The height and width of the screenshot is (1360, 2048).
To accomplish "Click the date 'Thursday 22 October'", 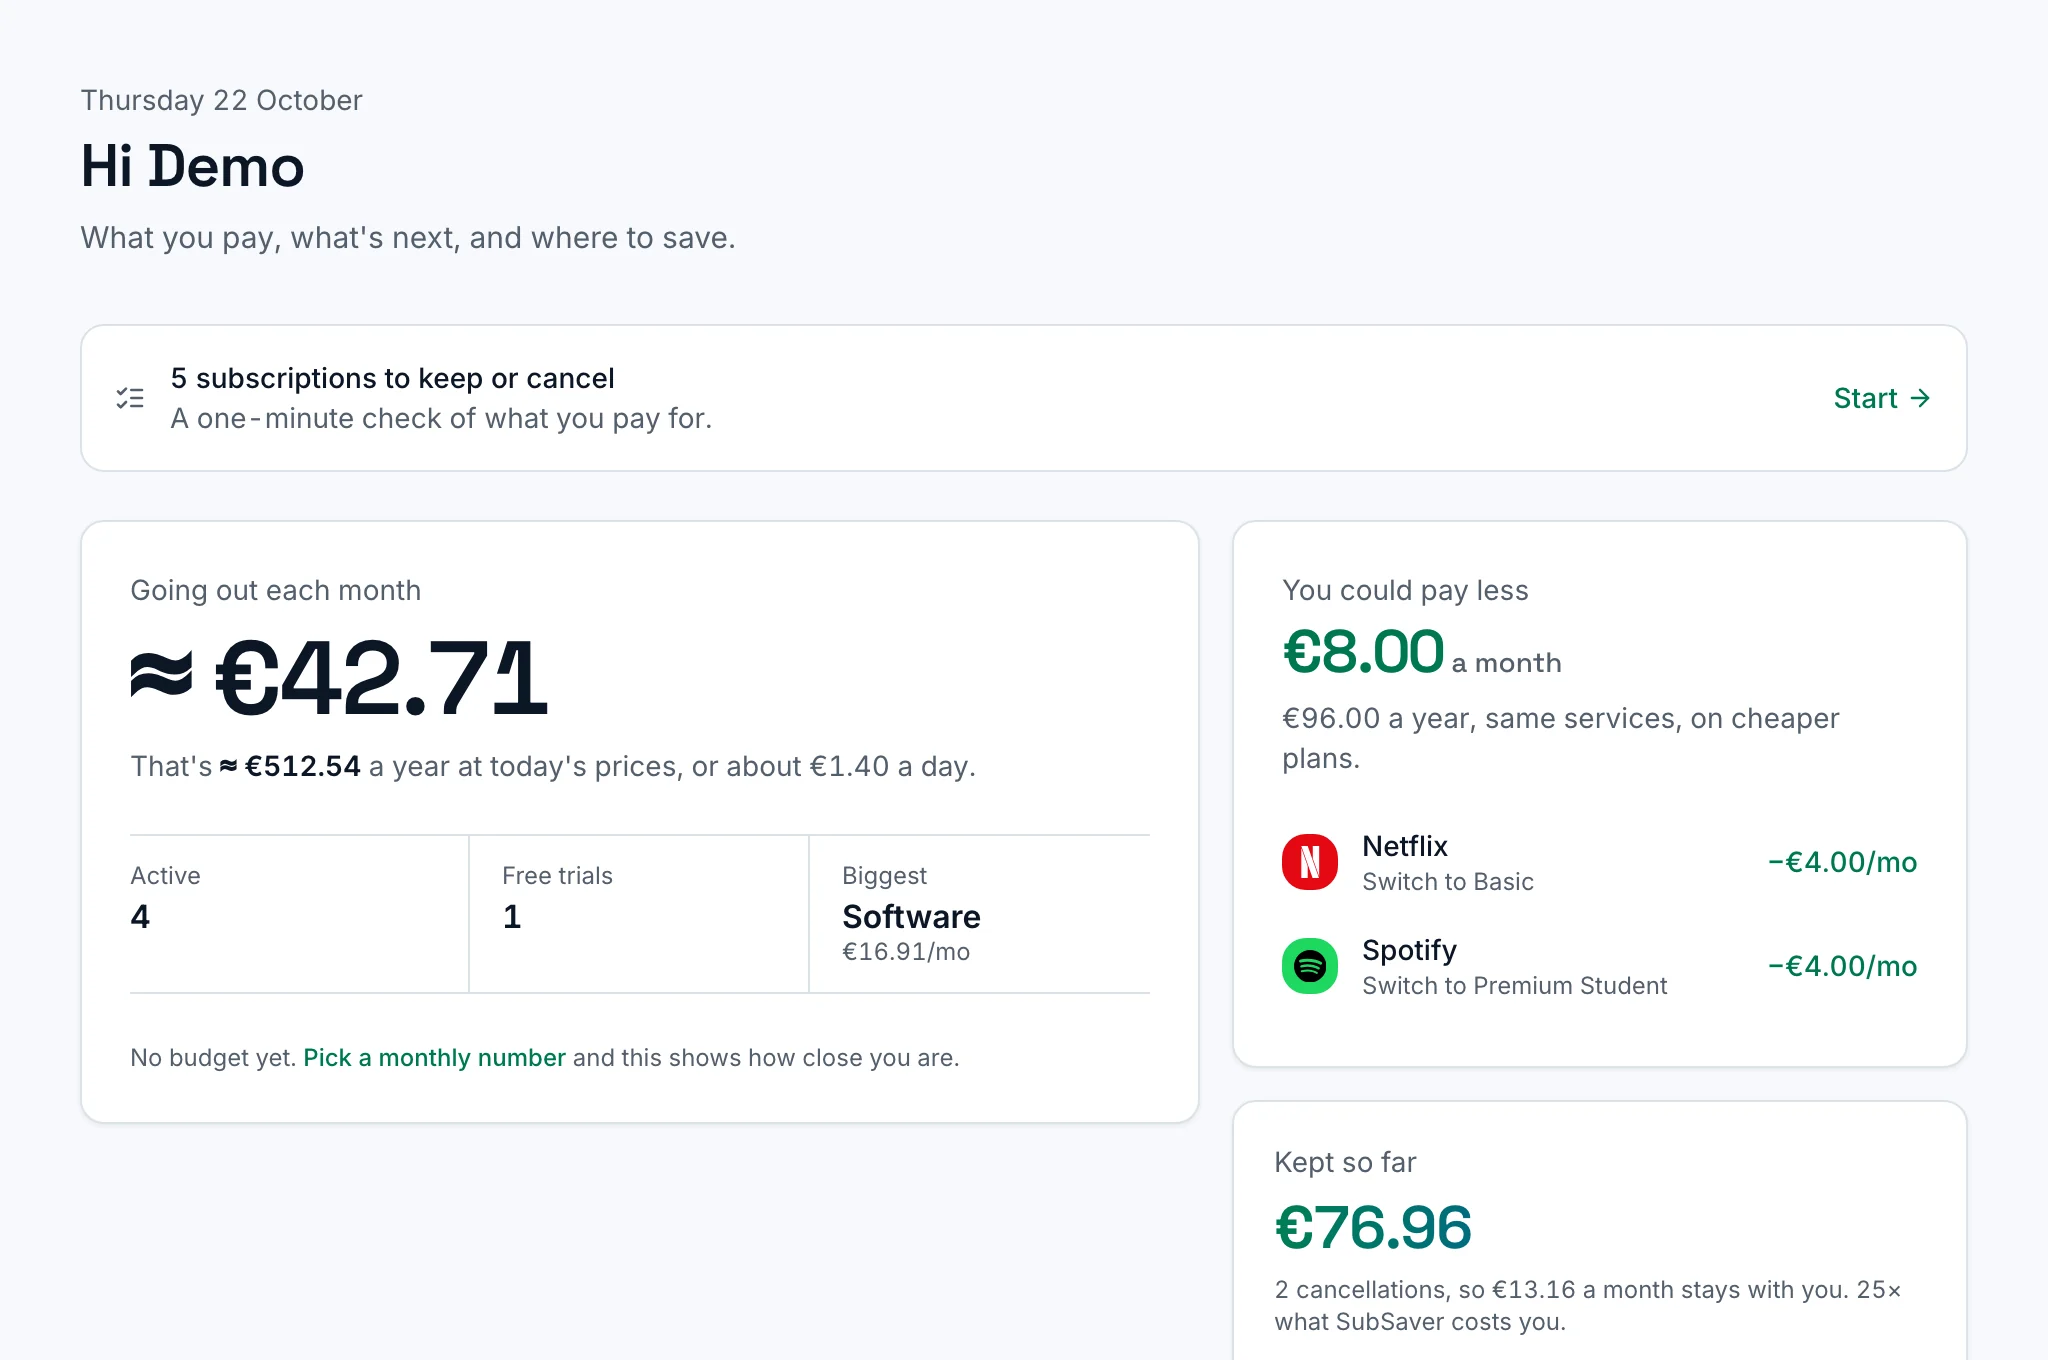I will 221,100.
